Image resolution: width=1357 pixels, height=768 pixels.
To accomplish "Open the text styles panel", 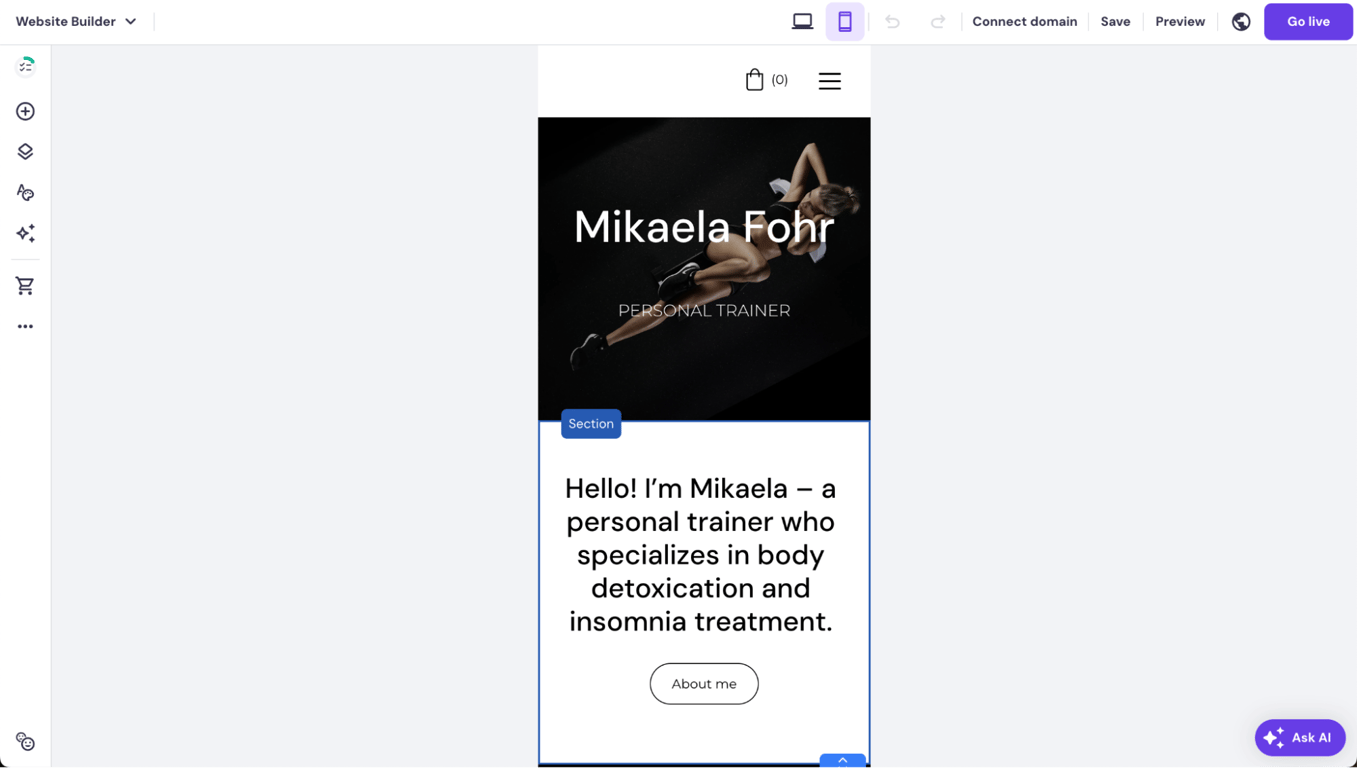I will [x=25, y=192].
